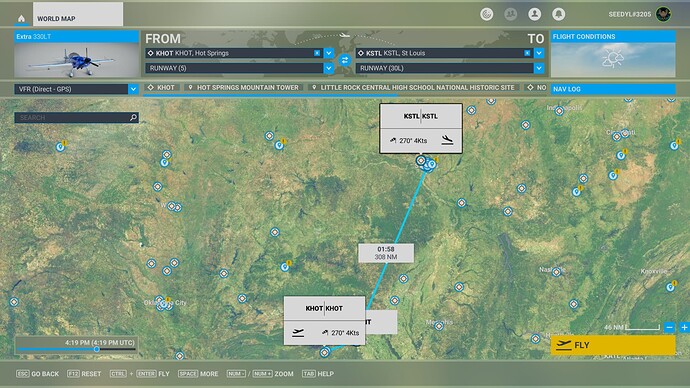690x388 pixels.
Task: Click the FLY shortcut label in bottom bar
Action: click(x=164, y=374)
